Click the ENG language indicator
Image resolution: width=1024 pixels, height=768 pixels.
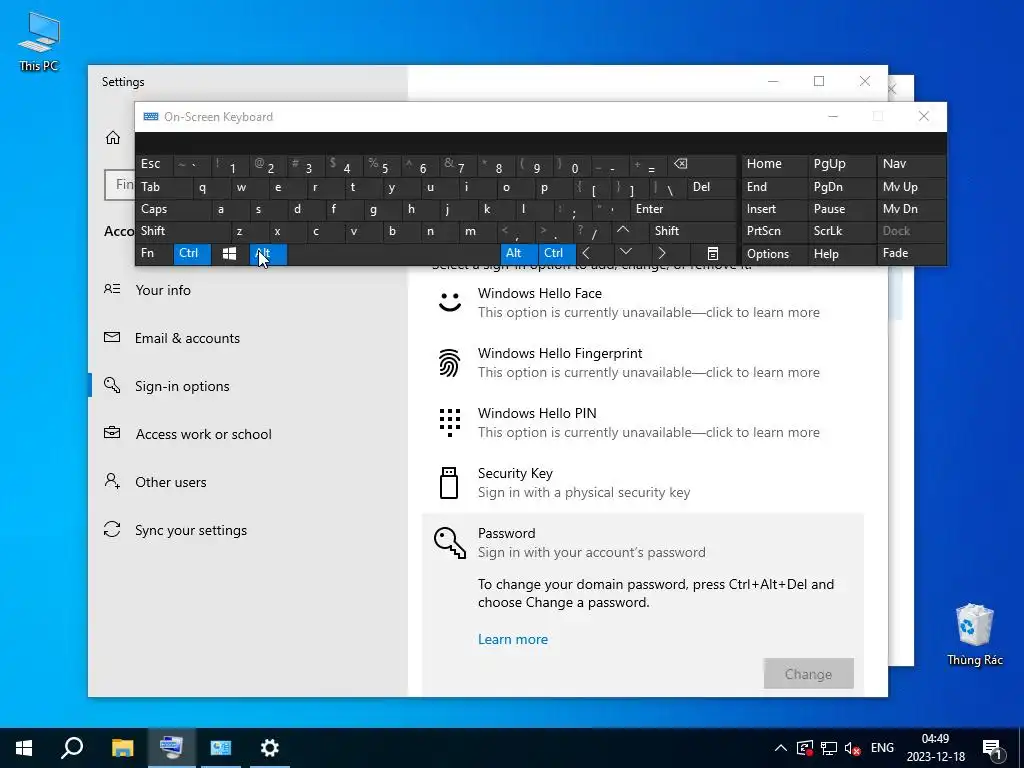[x=882, y=748]
